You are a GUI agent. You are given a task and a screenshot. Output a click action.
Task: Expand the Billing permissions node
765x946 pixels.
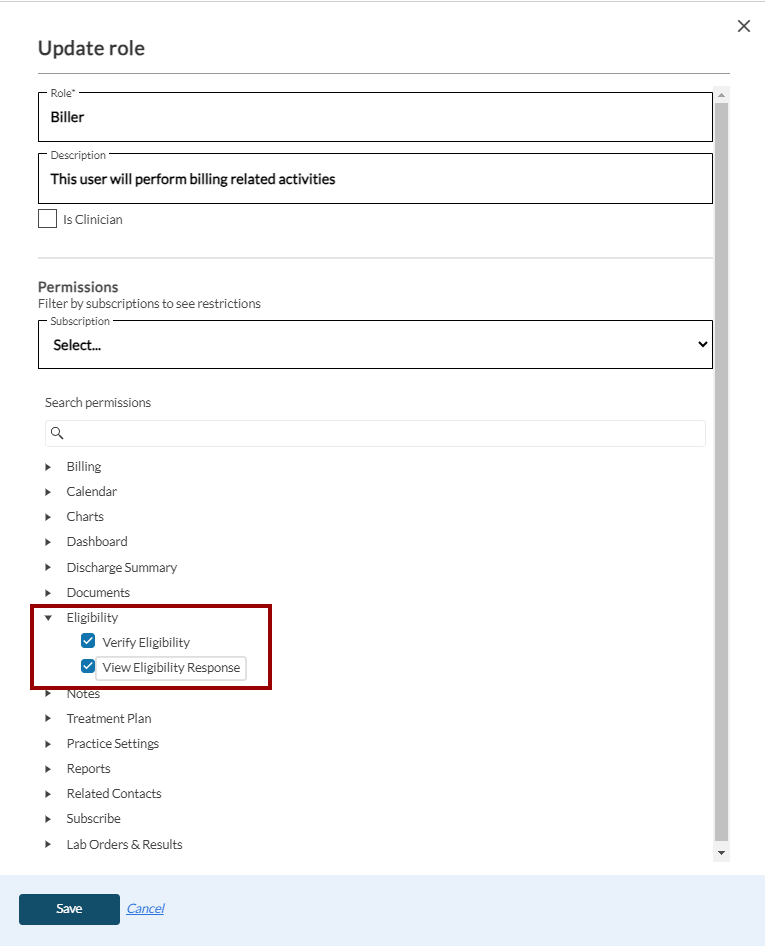(x=48, y=467)
